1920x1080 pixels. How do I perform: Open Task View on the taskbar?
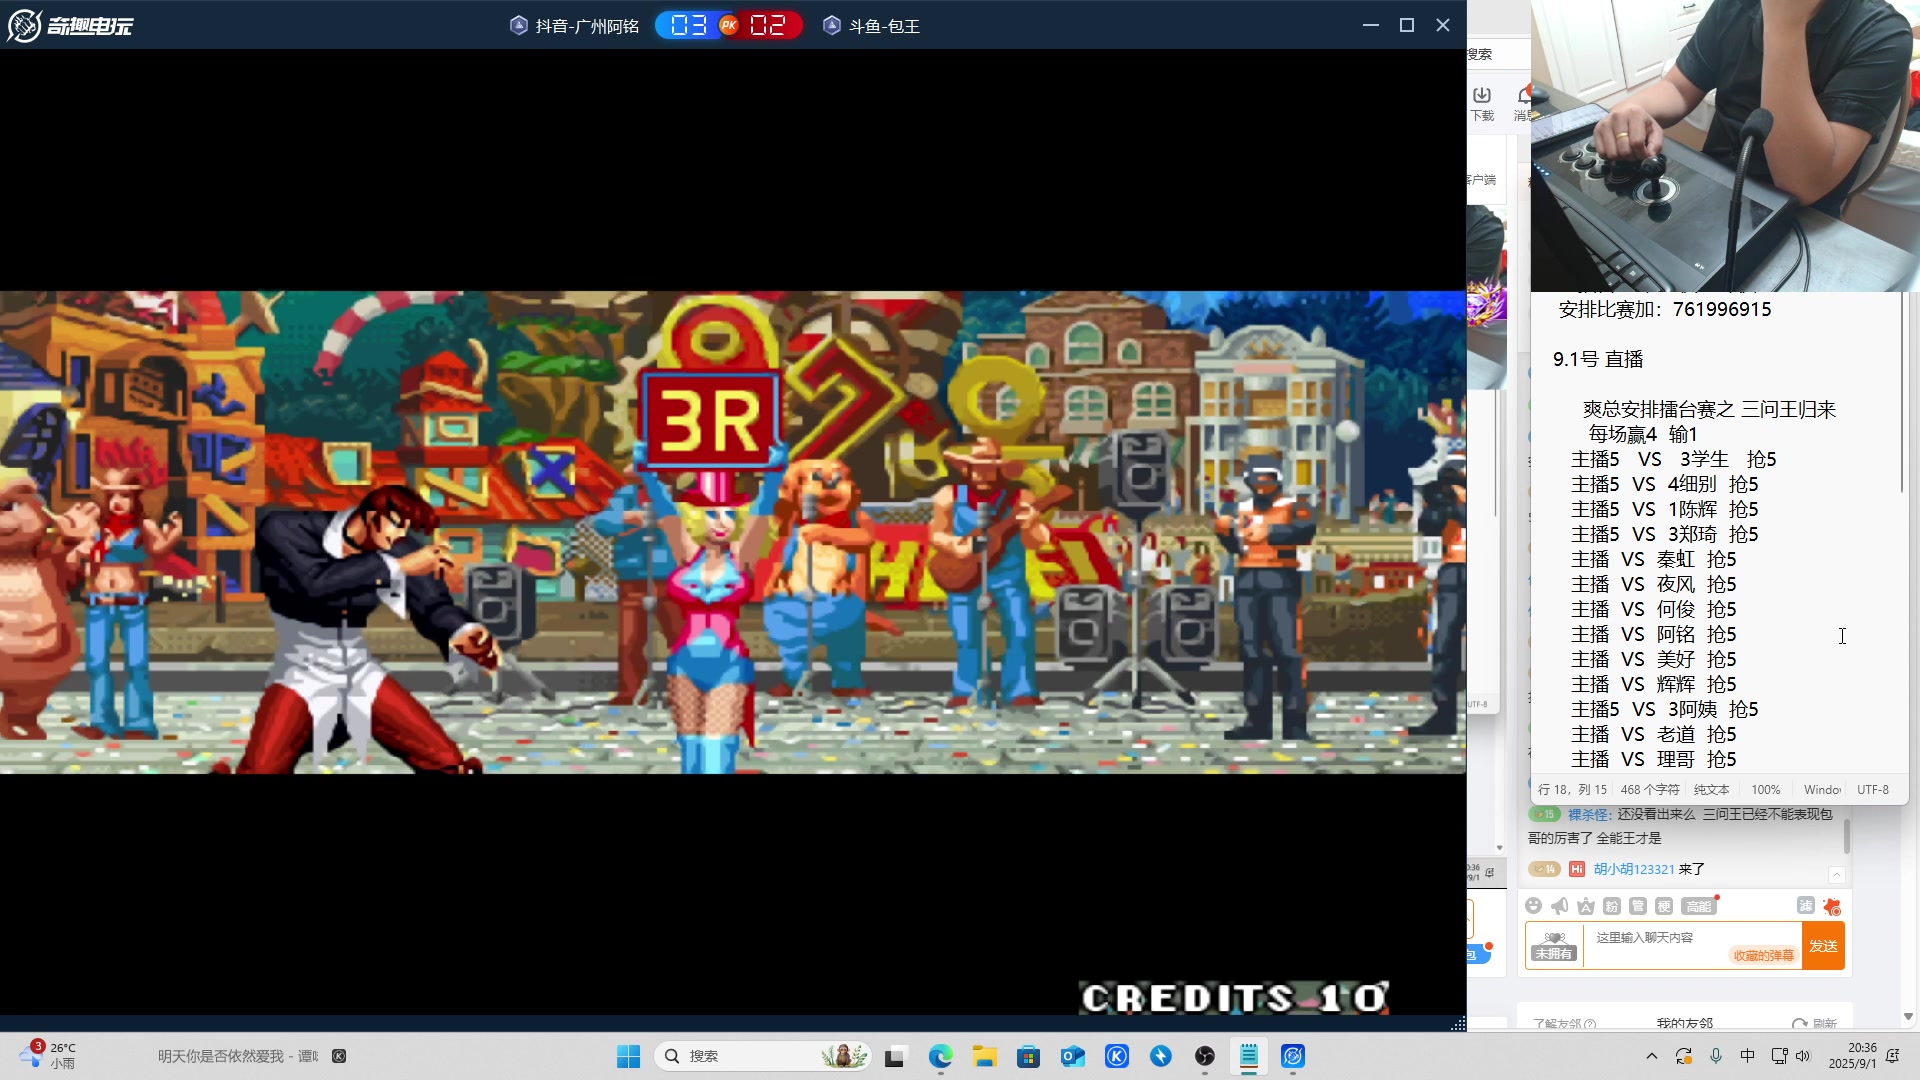pos(895,1056)
